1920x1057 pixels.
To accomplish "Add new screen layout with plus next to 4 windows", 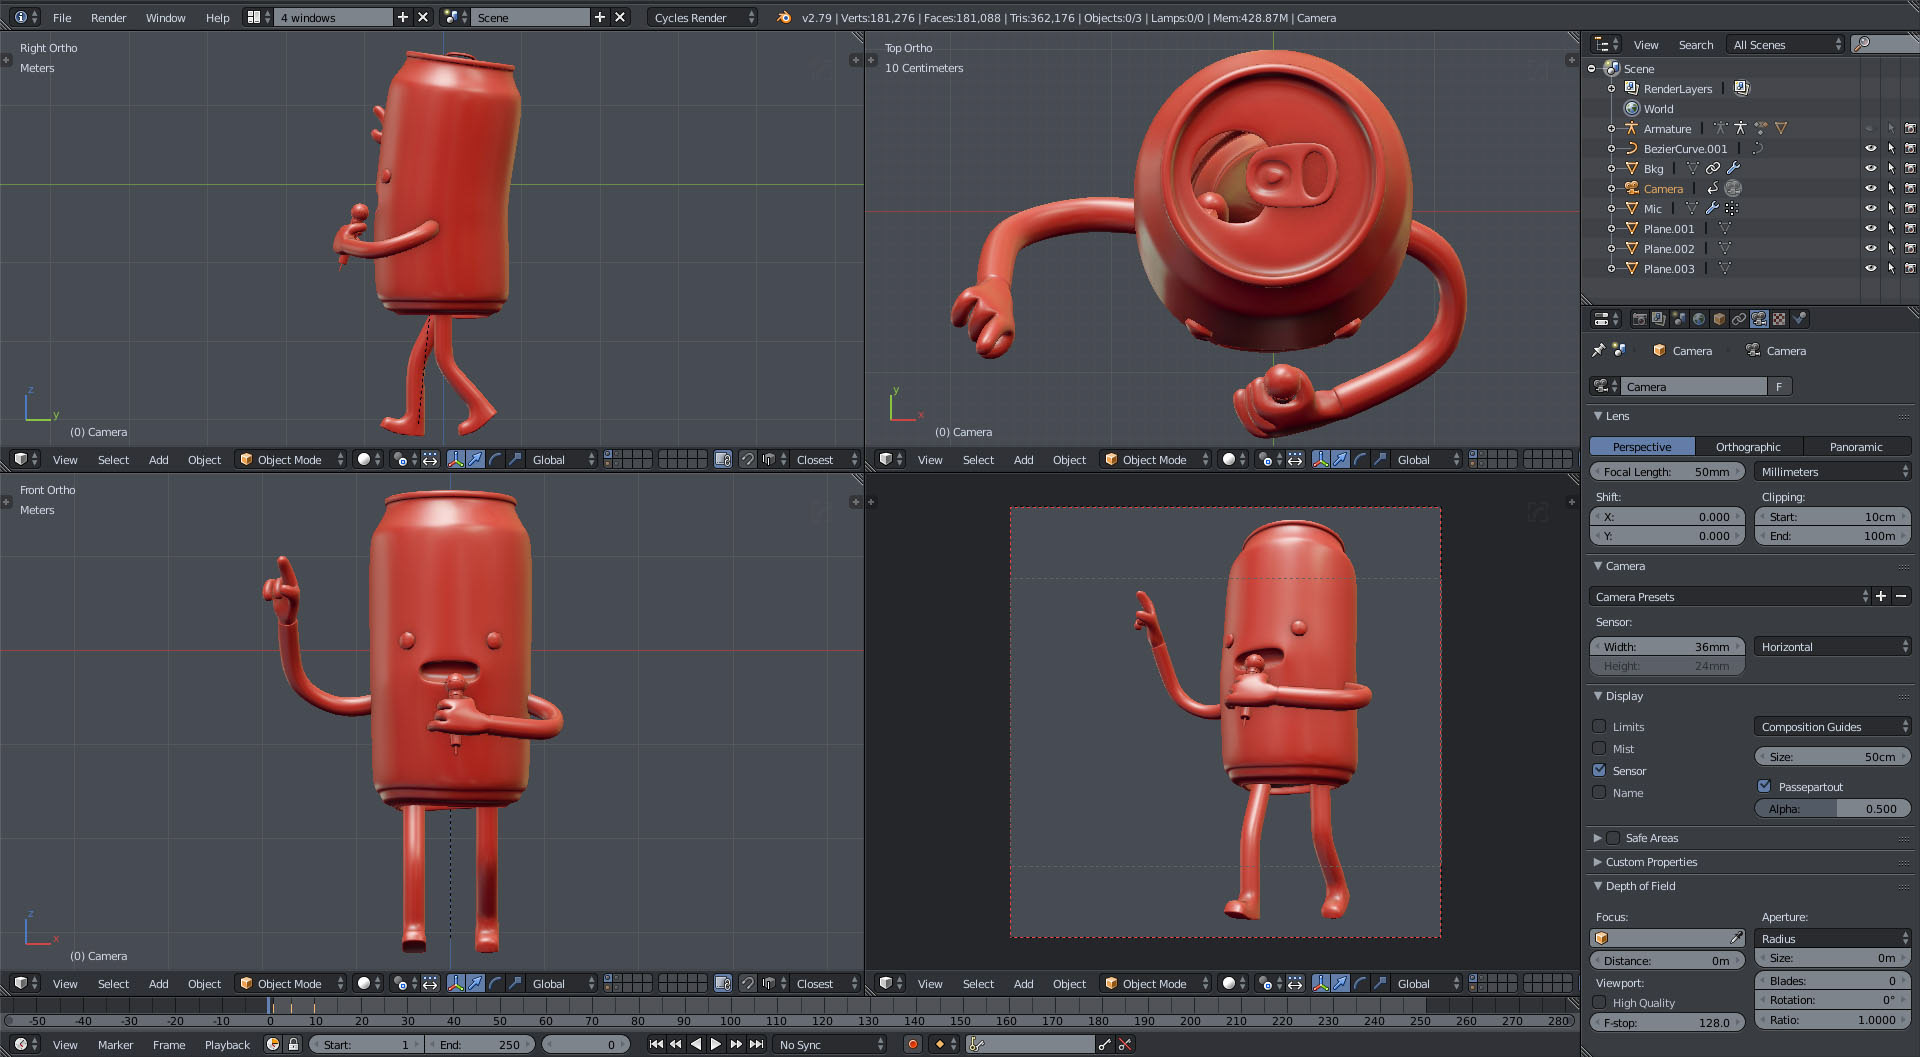I will click(x=403, y=17).
